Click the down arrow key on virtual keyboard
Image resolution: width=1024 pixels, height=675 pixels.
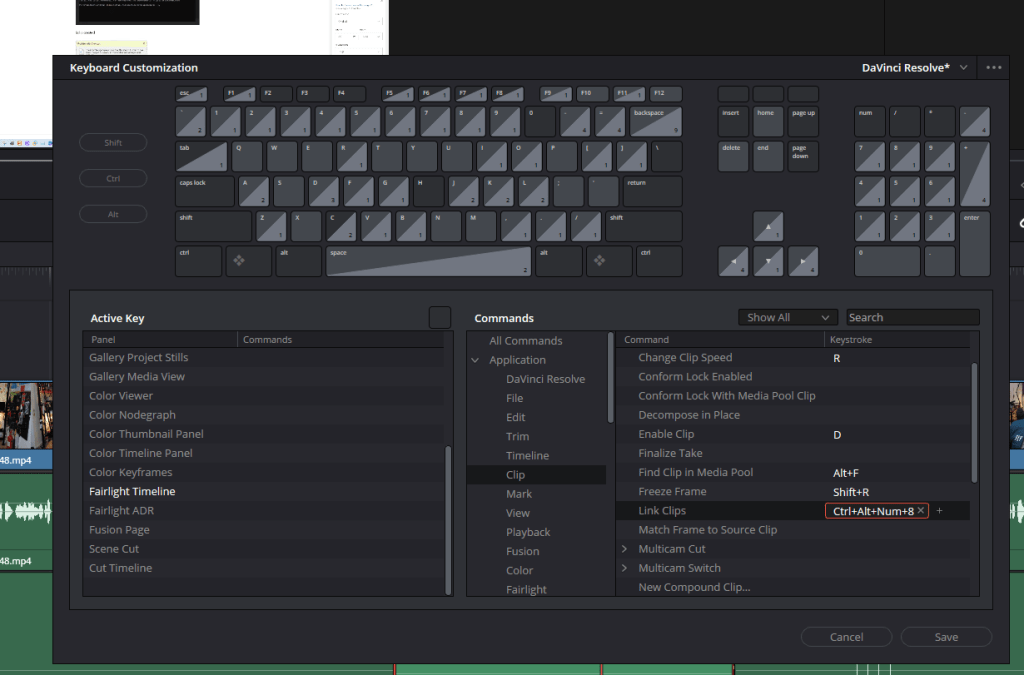pos(768,261)
